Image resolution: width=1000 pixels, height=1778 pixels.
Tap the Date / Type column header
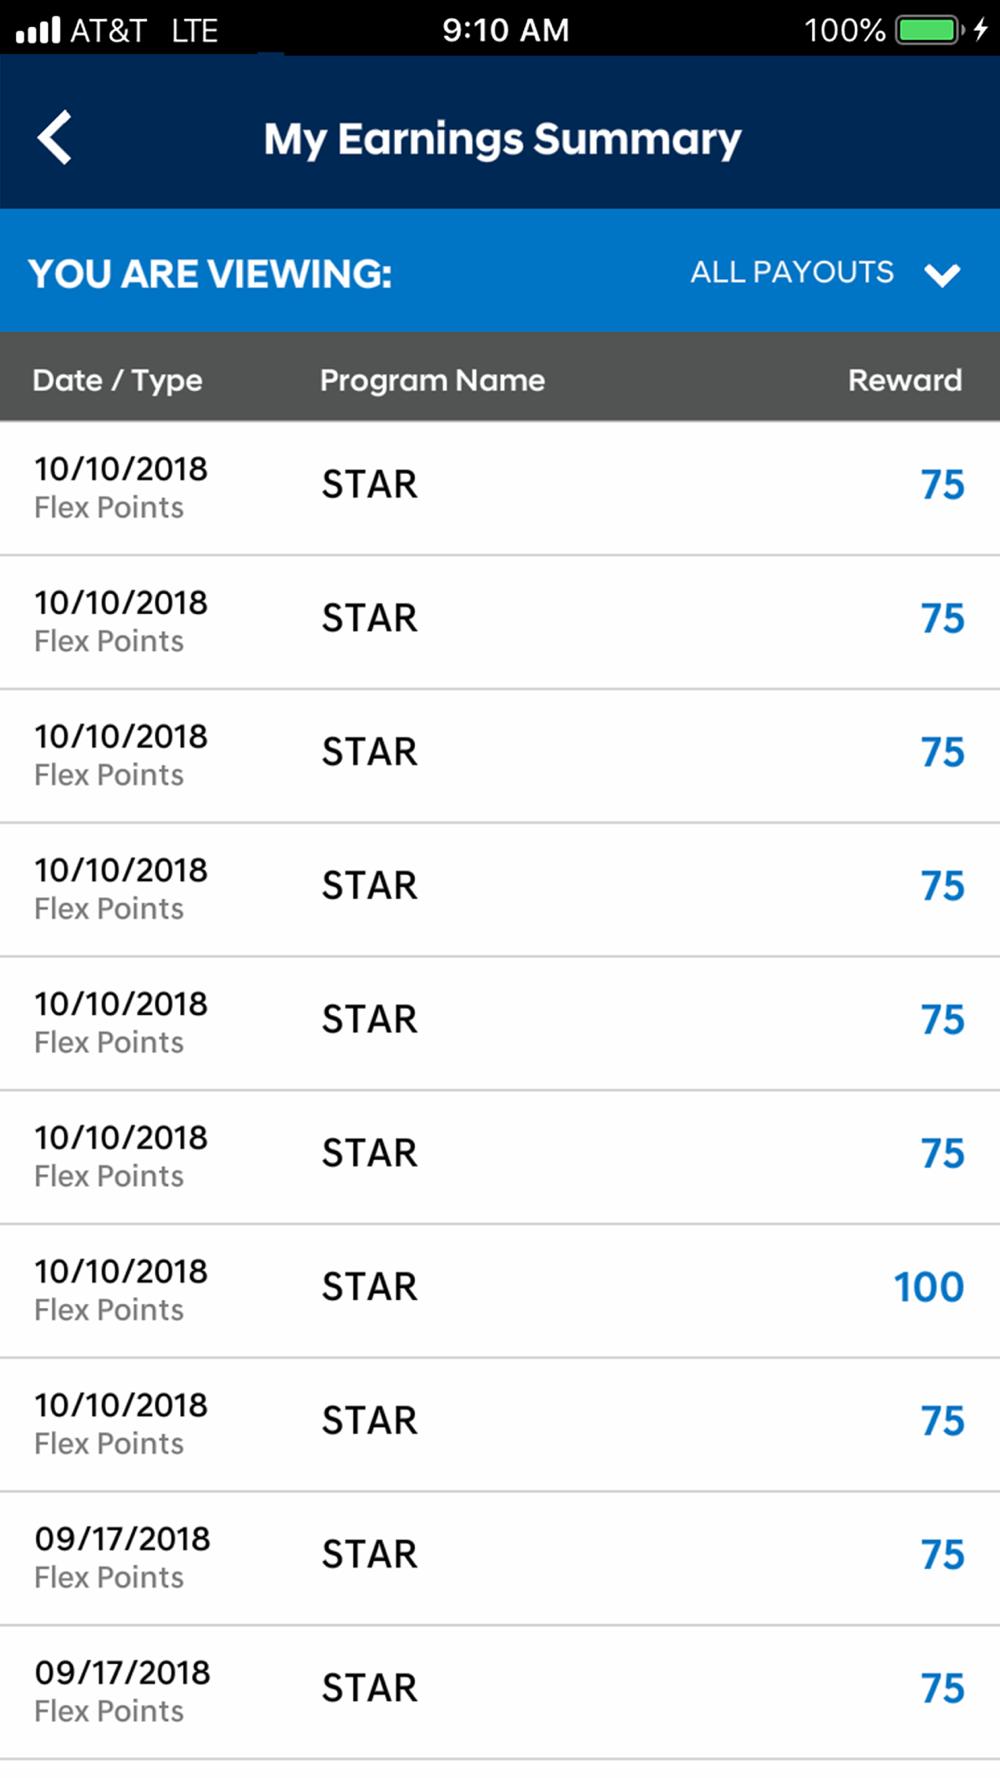(117, 380)
